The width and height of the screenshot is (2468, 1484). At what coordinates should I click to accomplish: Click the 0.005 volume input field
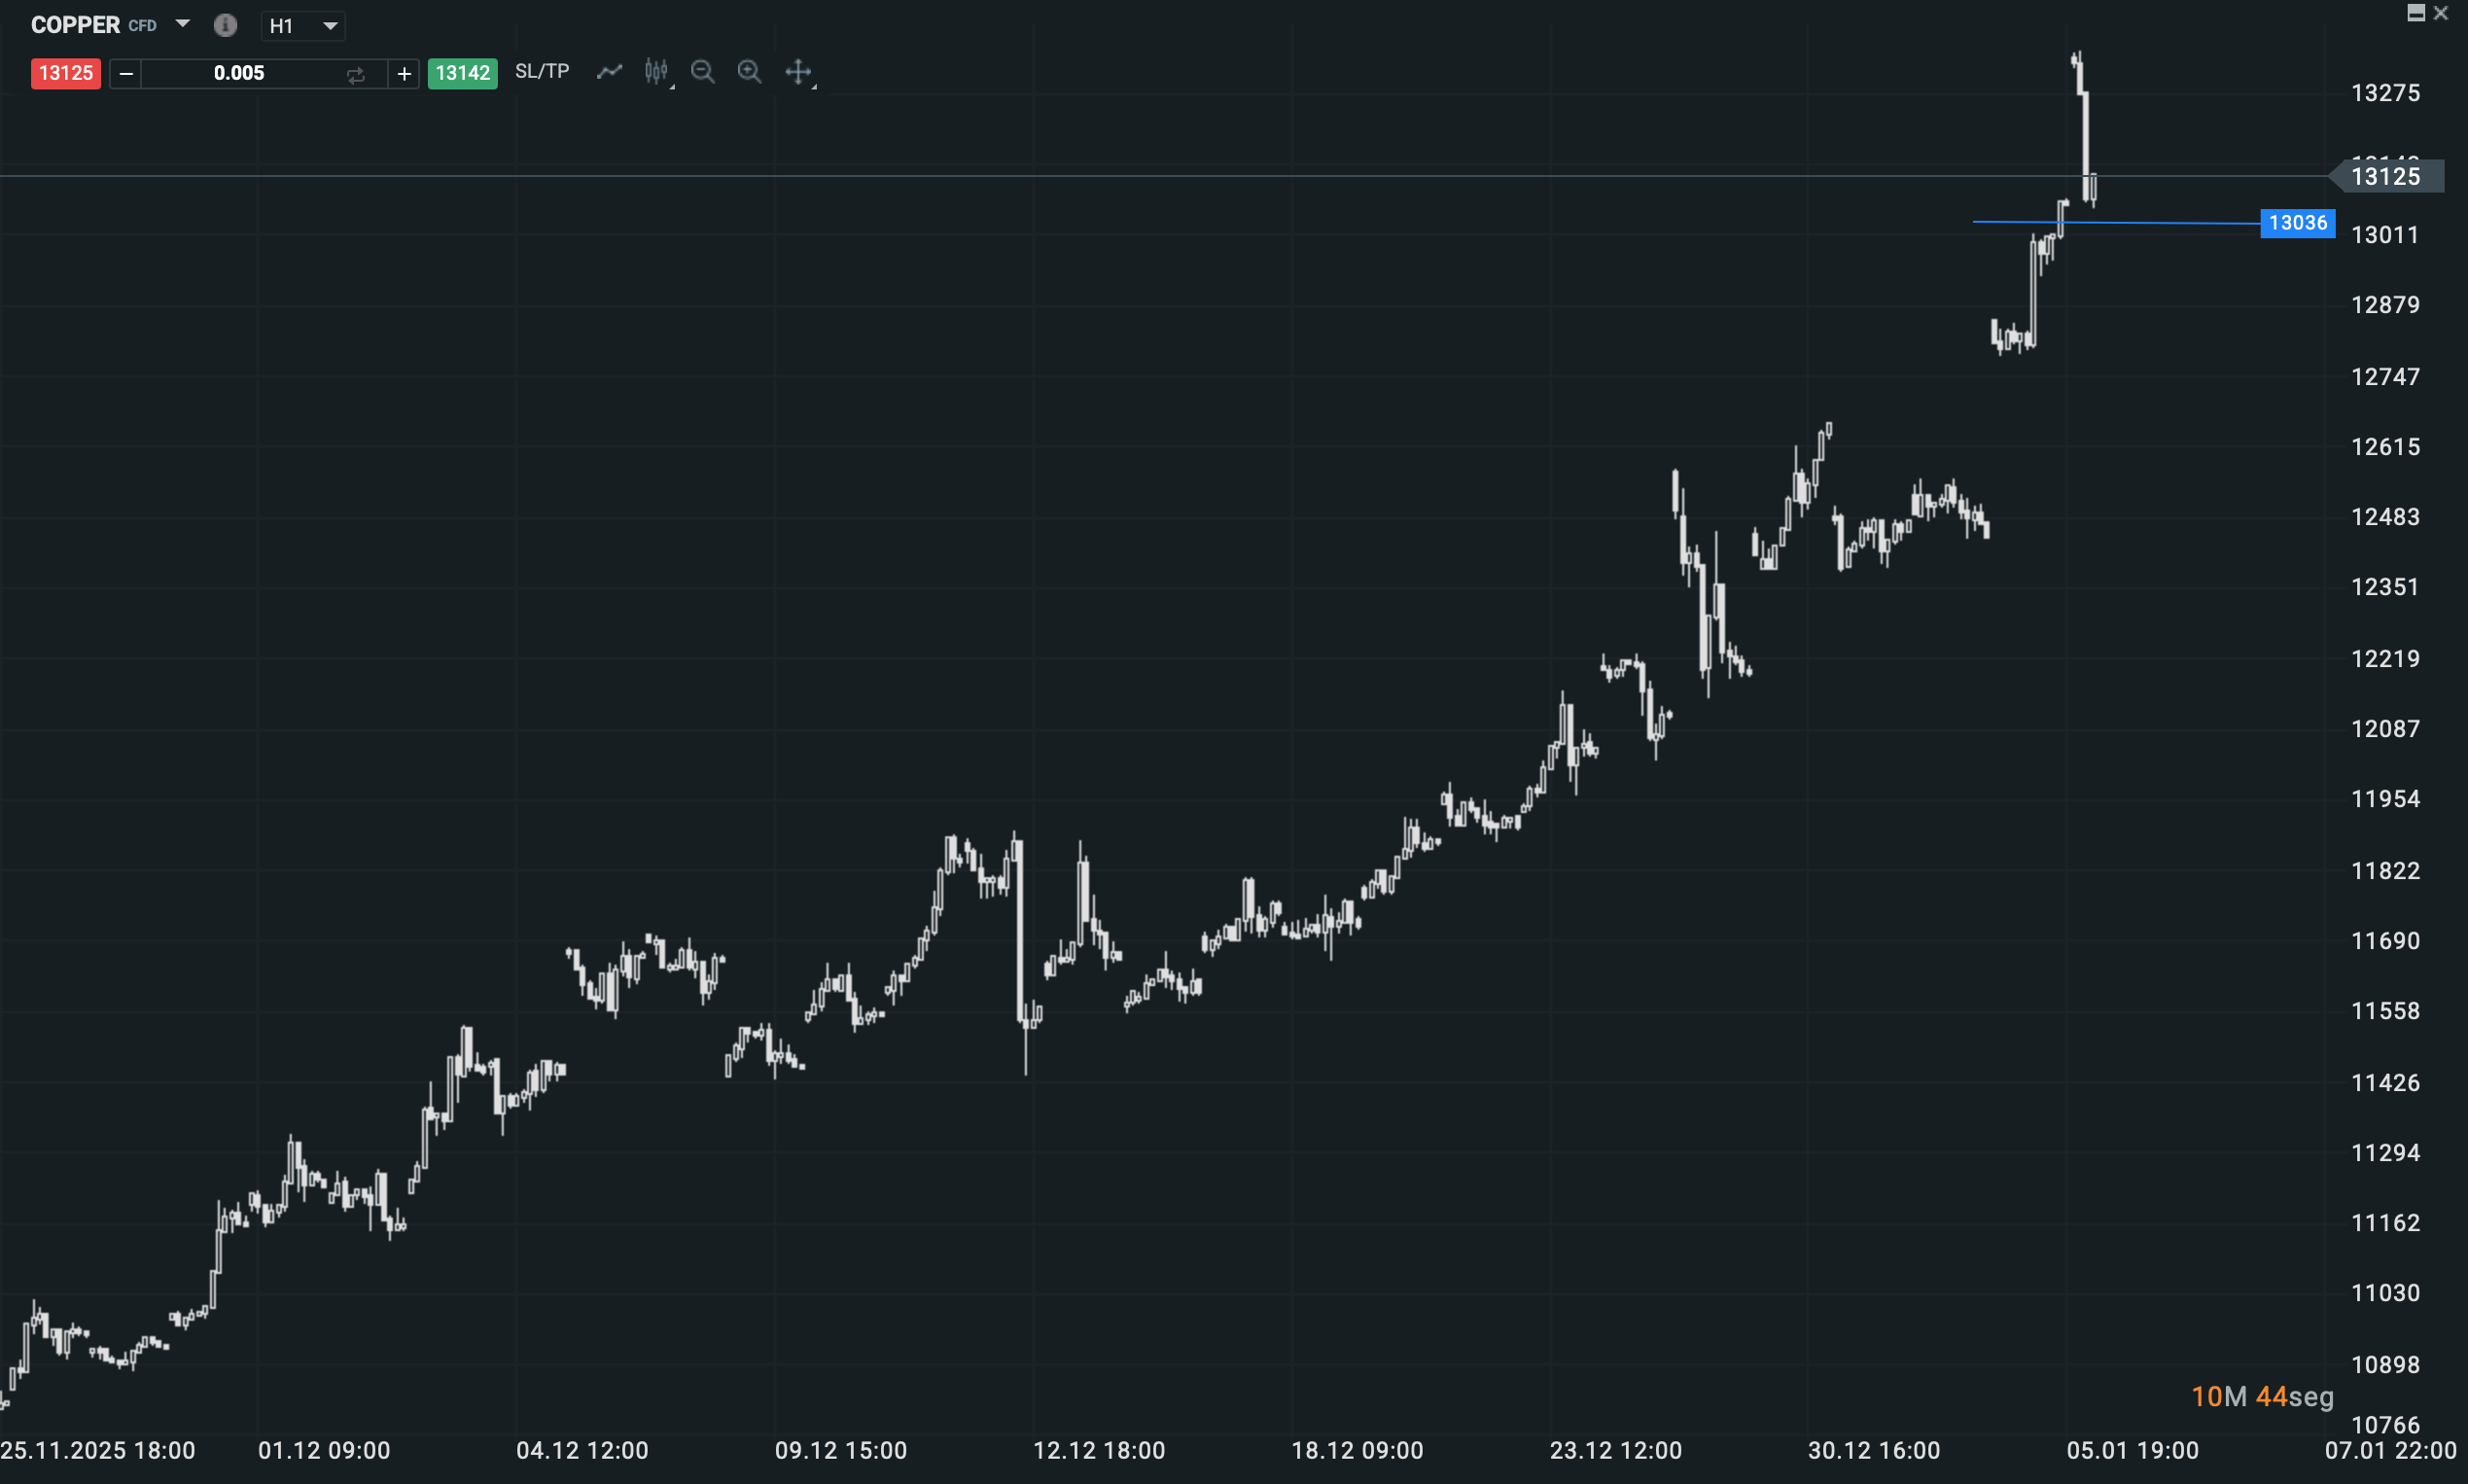coord(240,74)
